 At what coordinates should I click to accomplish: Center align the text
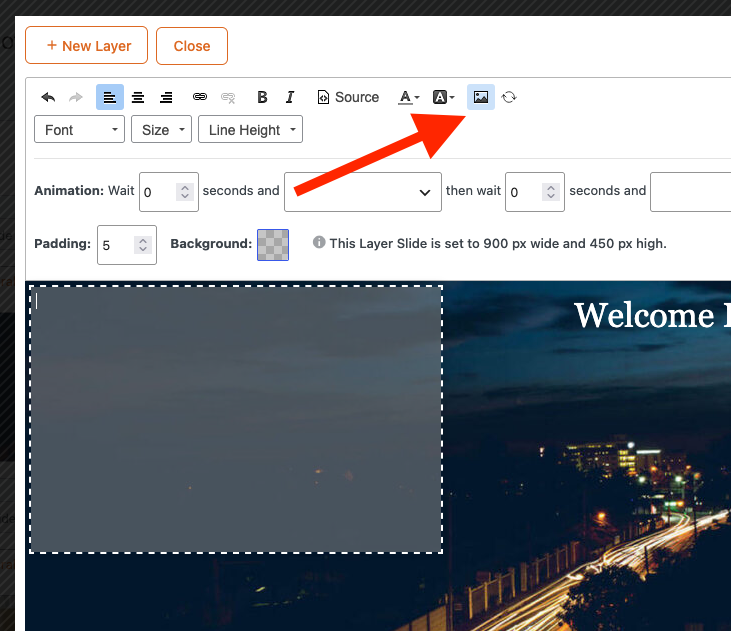pyautogui.click(x=138, y=97)
